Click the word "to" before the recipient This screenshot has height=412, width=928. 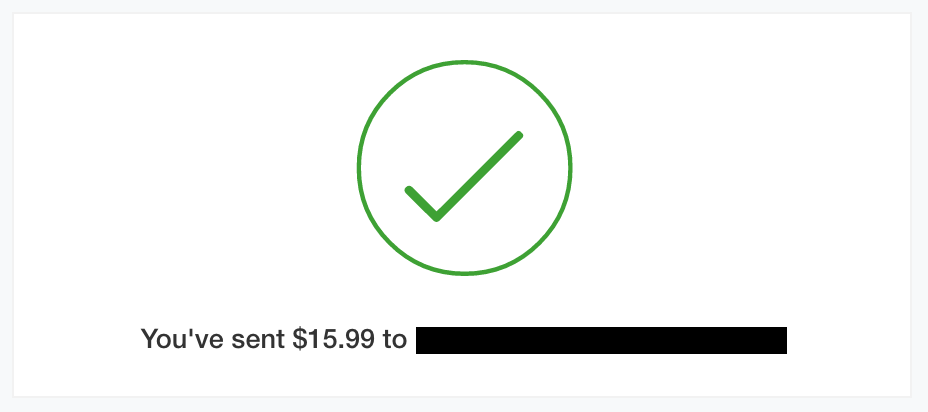pyautogui.click(x=394, y=340)
